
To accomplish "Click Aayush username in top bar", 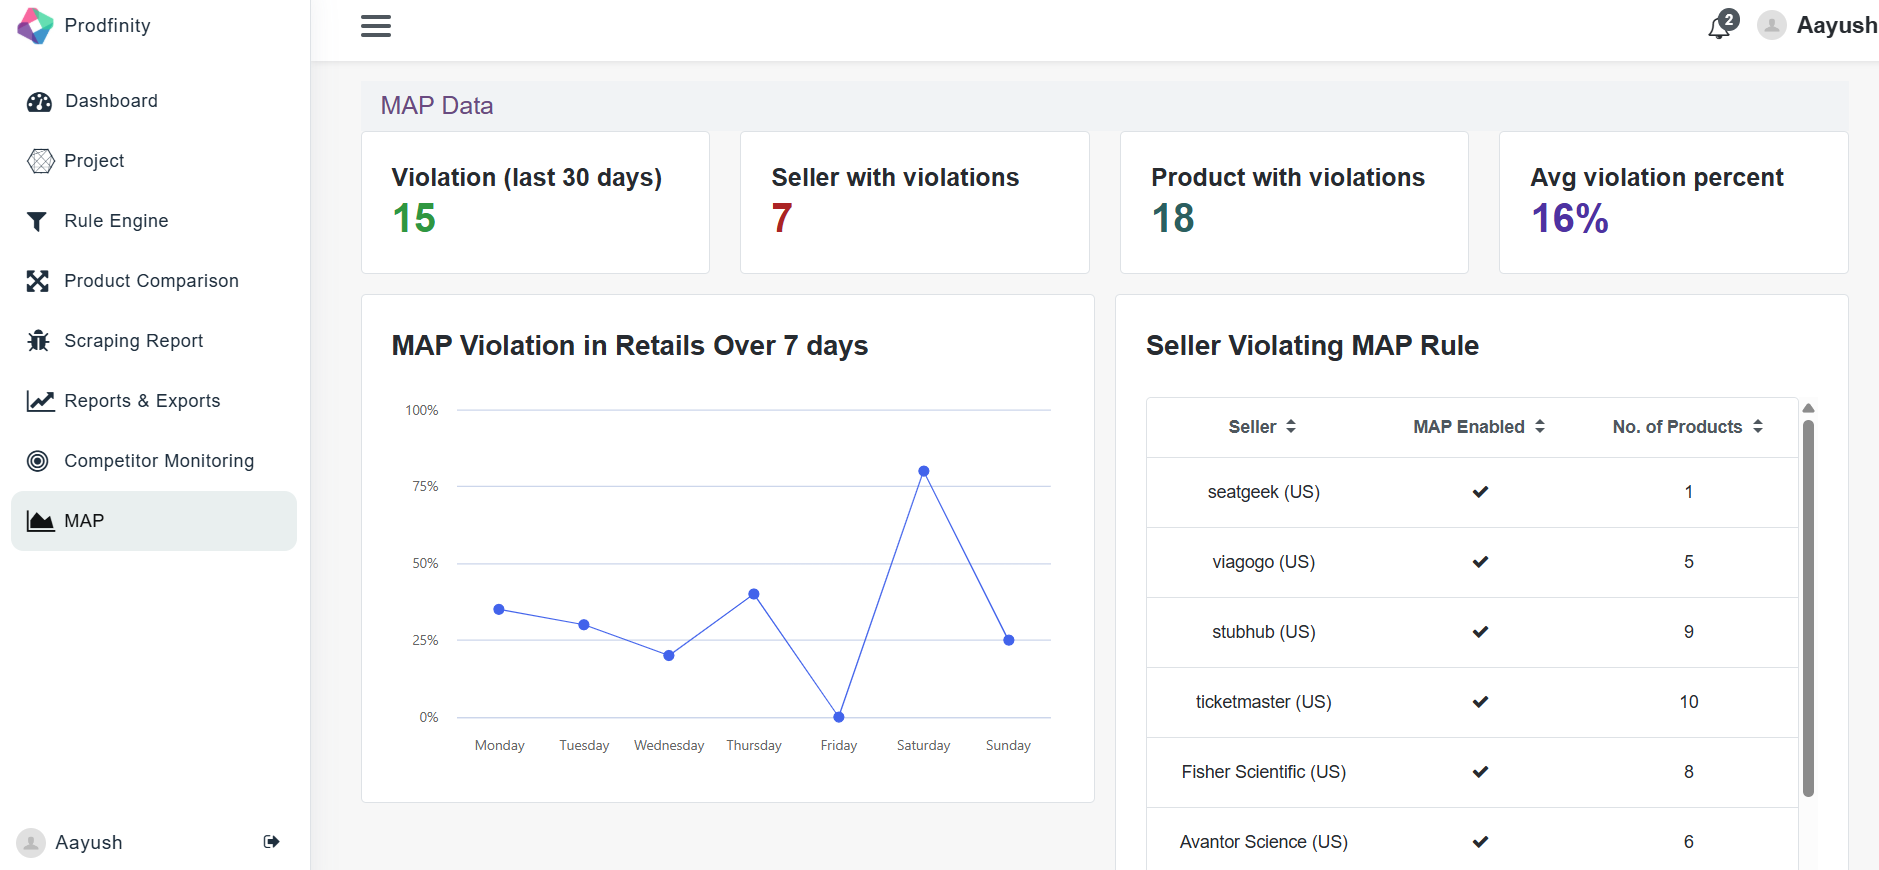I will click(x=1837, y=25).
